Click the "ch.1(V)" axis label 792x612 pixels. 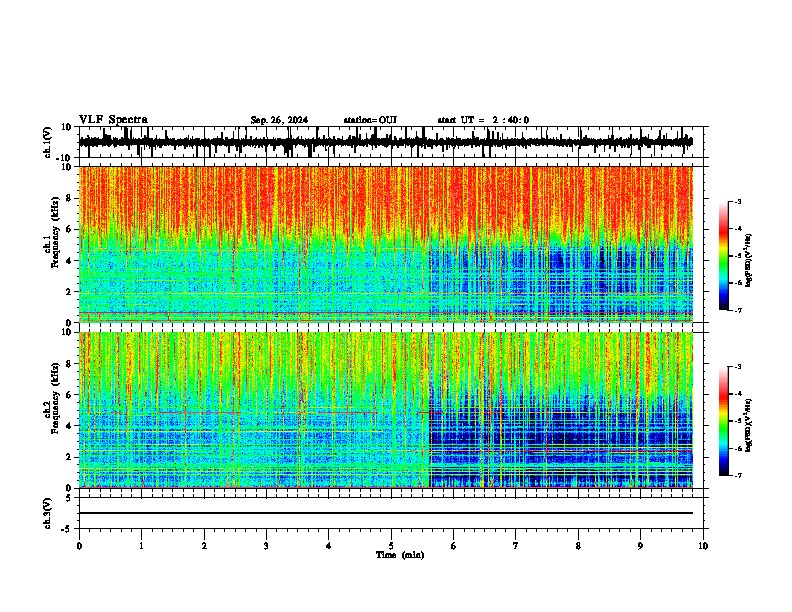click(x=47, y=142)
